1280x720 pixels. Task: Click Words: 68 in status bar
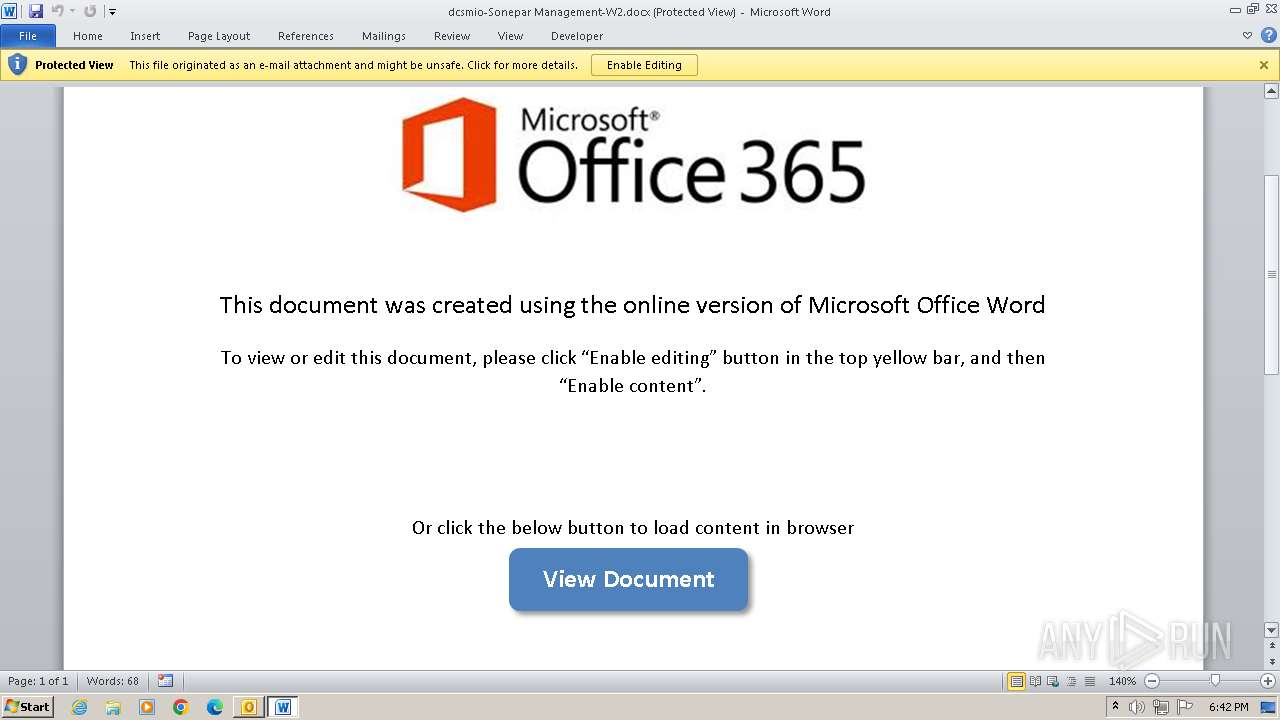click(113, 681)
